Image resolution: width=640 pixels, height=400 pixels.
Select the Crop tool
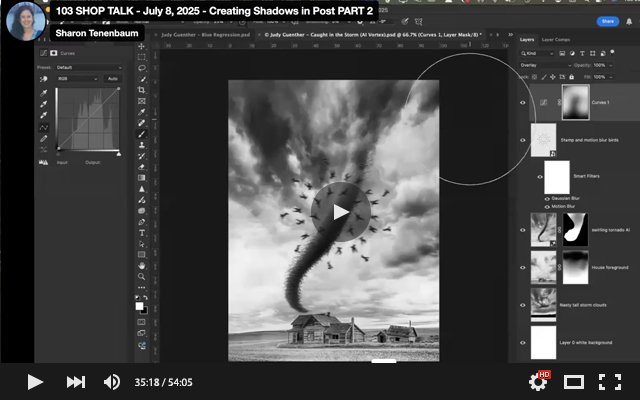point(142,90)
